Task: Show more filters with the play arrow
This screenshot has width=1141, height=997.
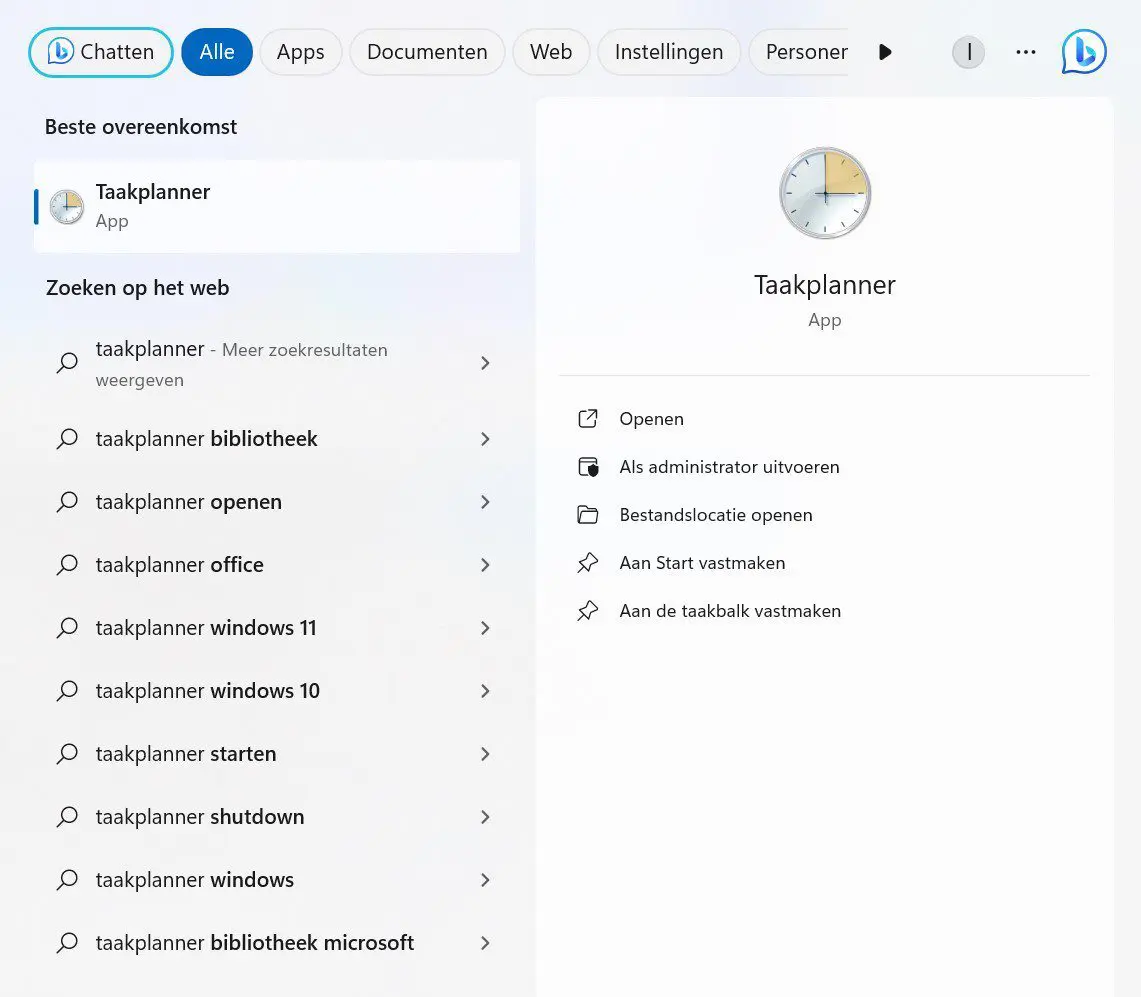Action: (885, 52)
